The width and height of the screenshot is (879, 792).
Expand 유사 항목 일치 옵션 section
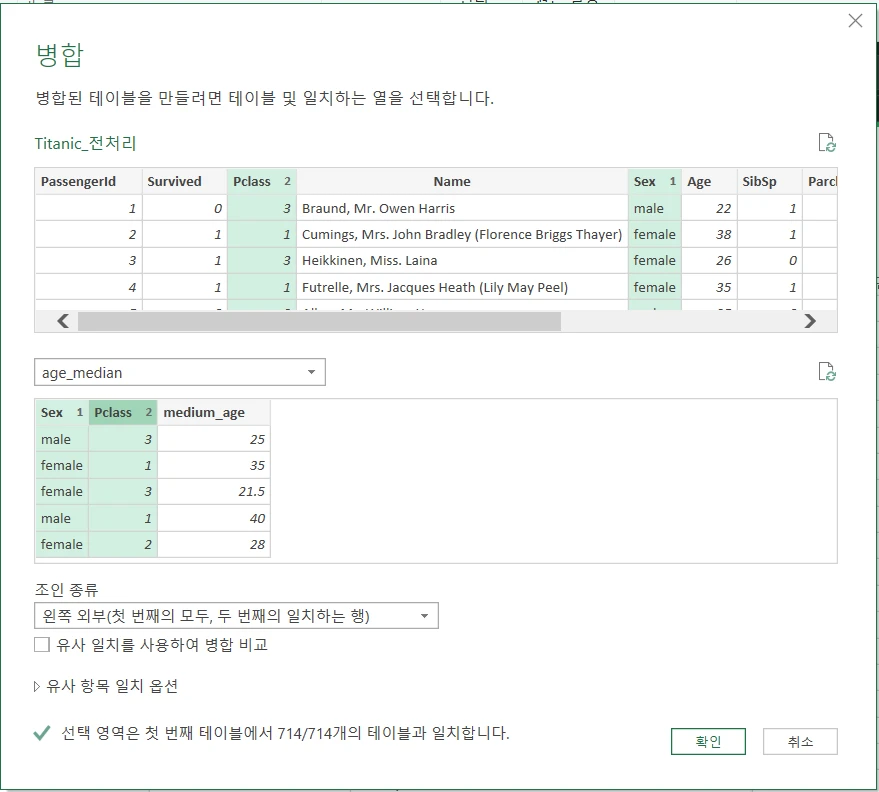point(106,686)
